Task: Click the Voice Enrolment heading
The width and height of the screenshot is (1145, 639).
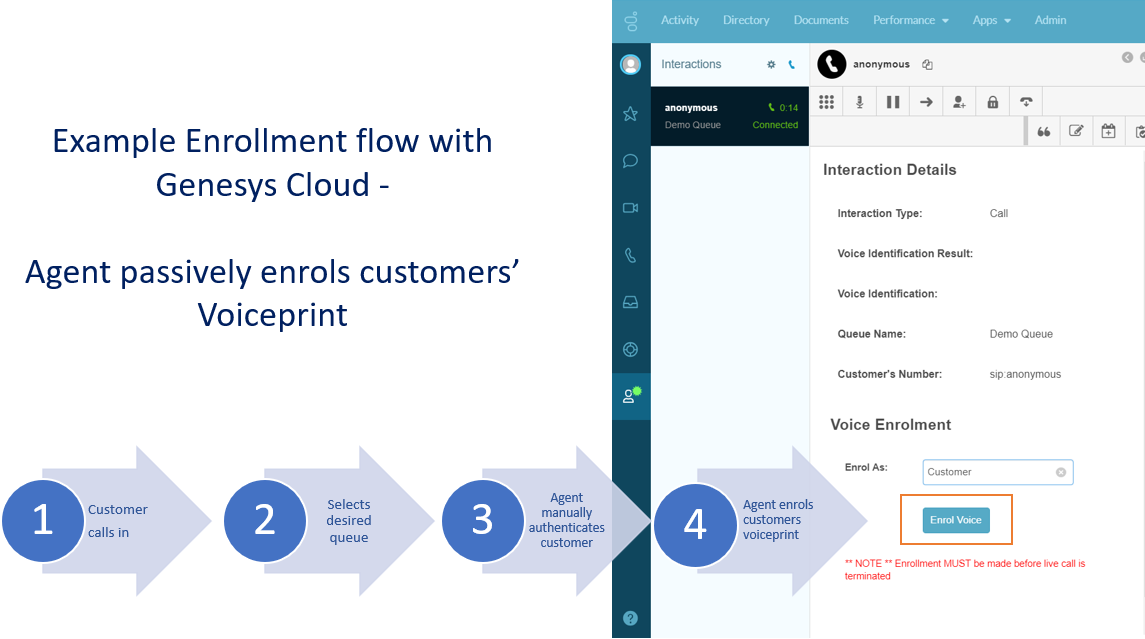Action: point(891,425)
